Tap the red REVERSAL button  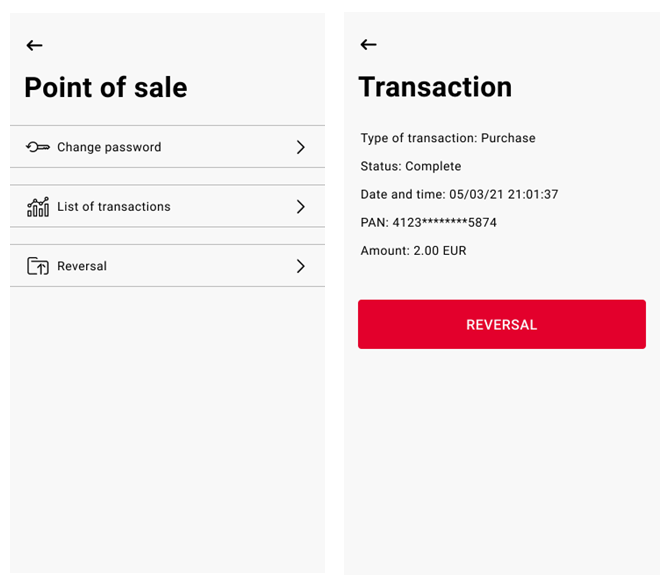[502, 324]
